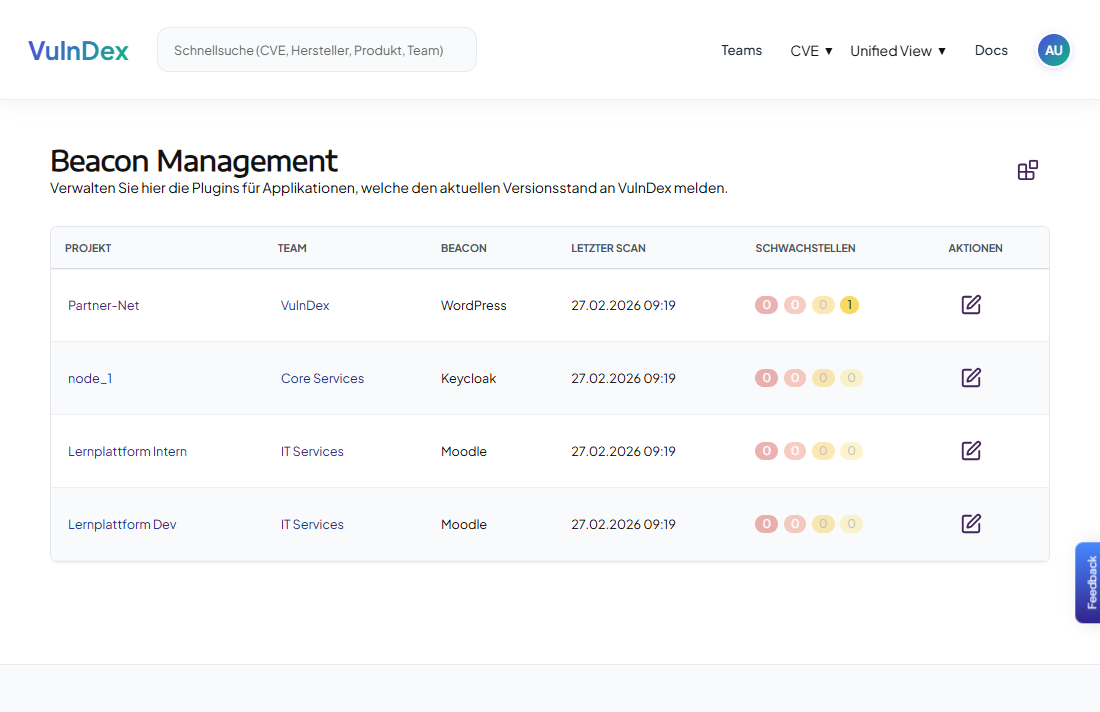The width and height of the screenshot is (1100, 712).
Task: Expand the Unified View dropdown
Action: point(897,51)
